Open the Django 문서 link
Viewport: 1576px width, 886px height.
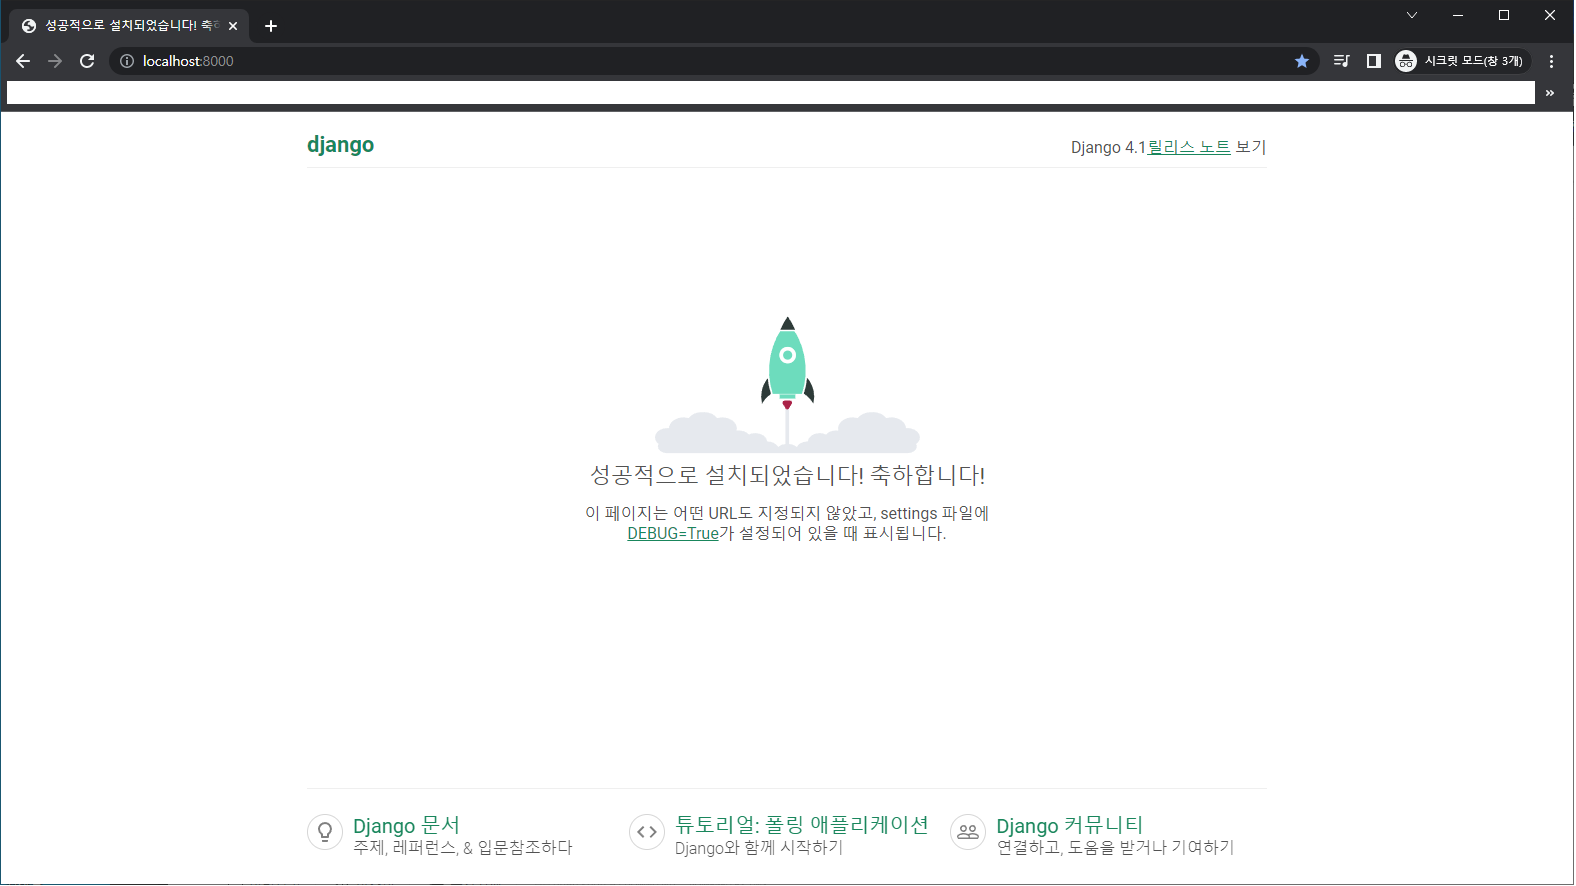[x=406, y=825]
